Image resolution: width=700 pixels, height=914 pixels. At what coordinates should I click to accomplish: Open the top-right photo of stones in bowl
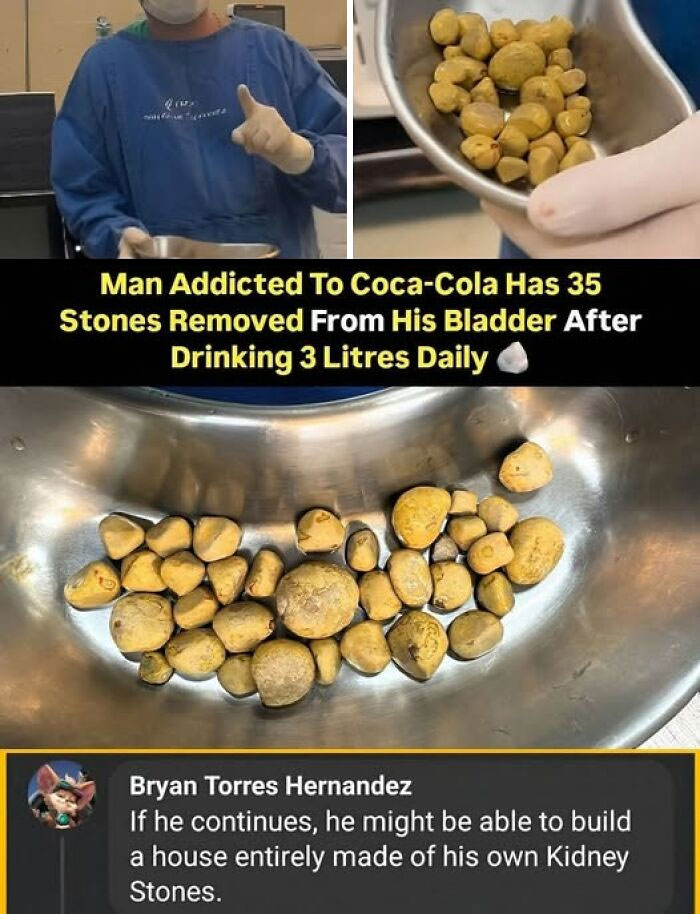tap(527, 129)
